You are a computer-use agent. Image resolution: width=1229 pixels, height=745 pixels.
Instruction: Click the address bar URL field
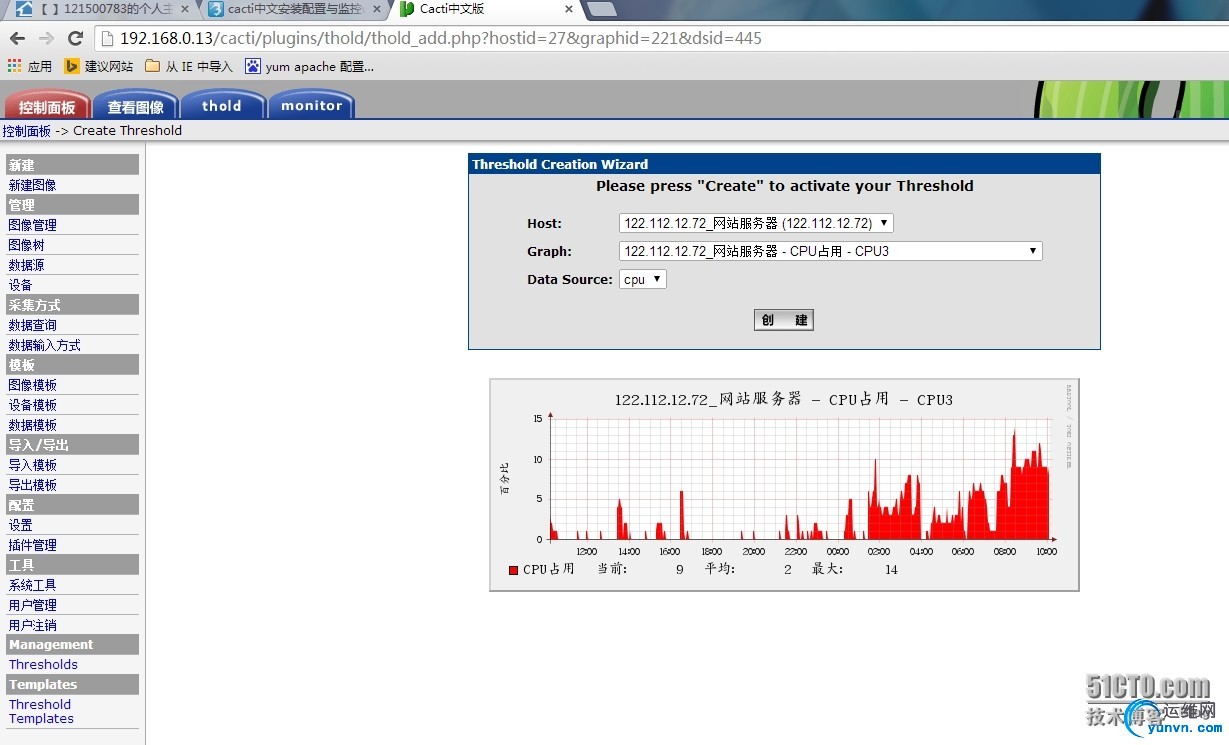(x=660, y=38)
